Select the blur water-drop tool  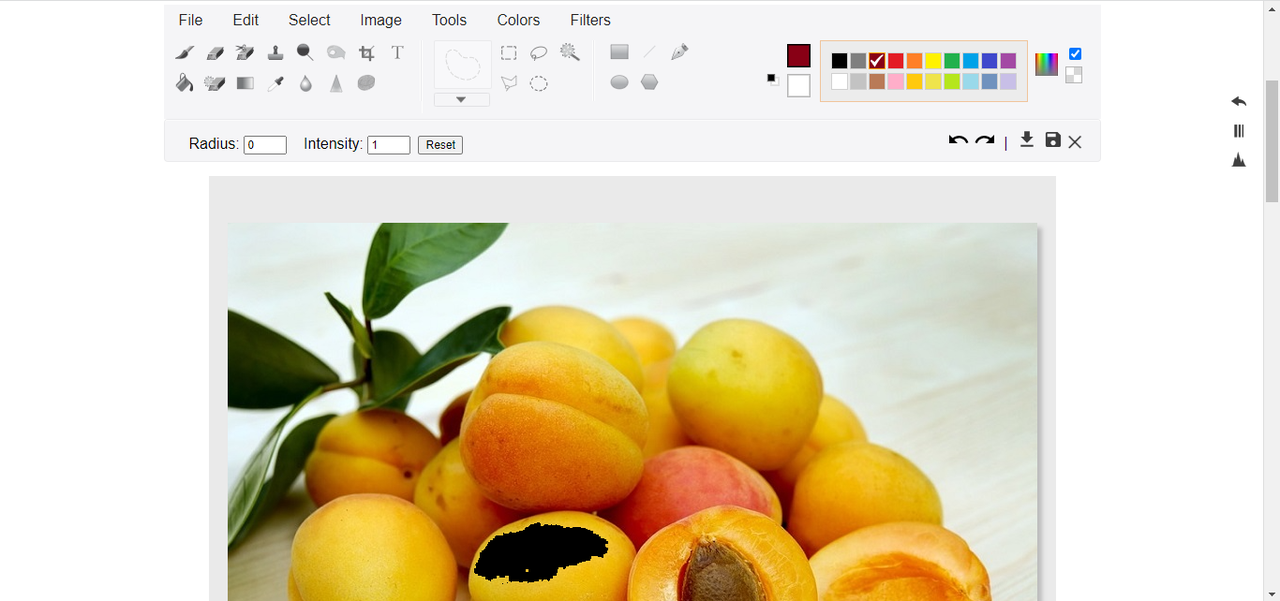[305, 83]
